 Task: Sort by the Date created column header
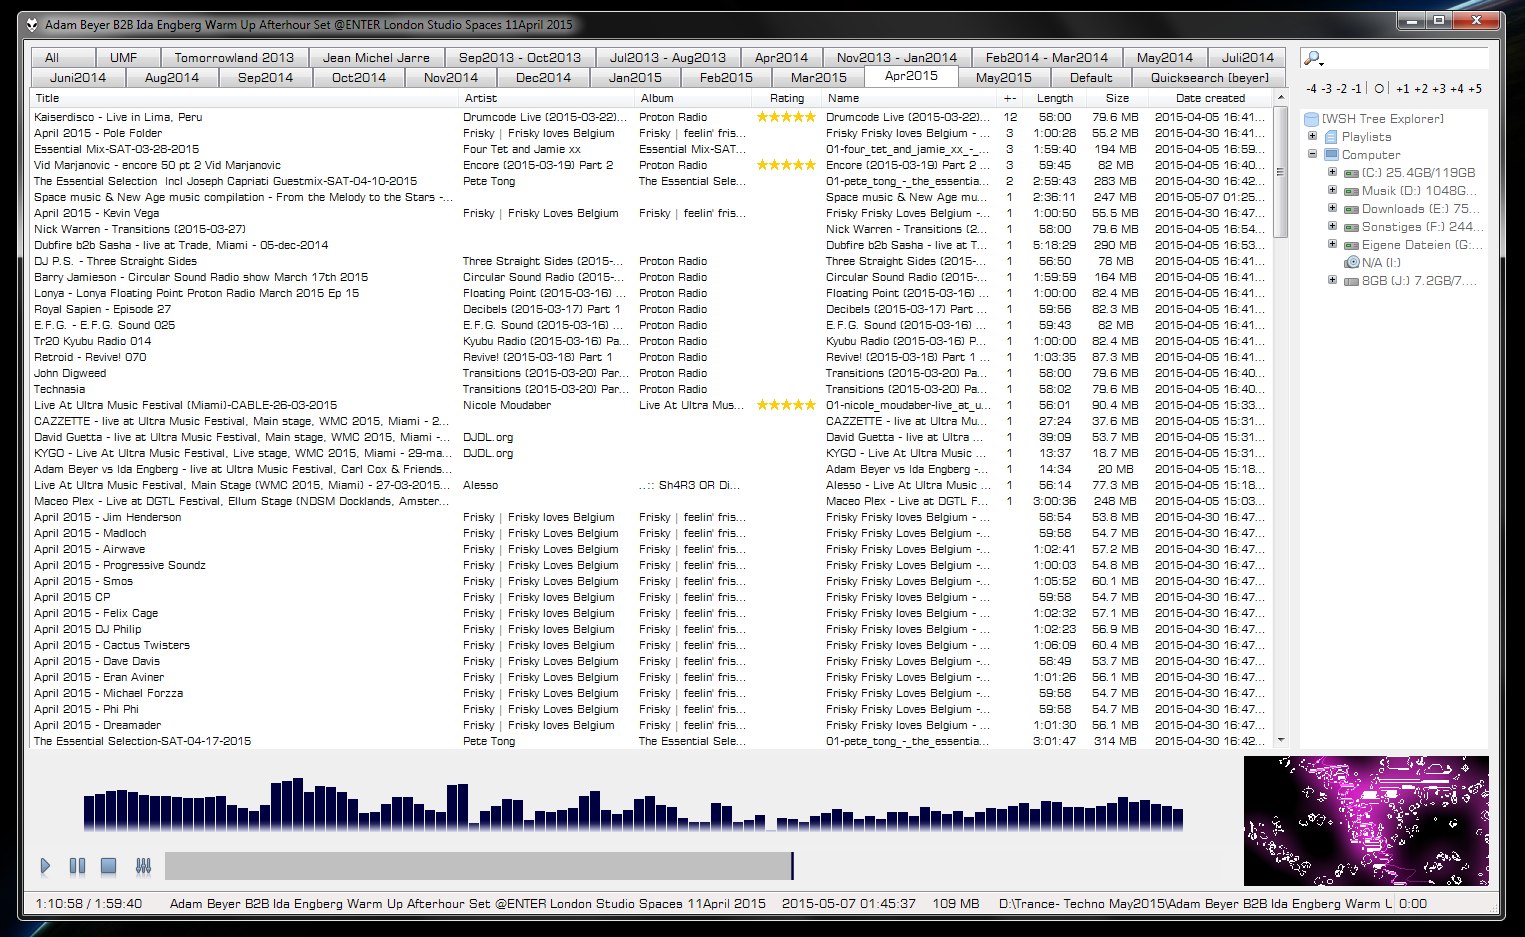[1210, 98]
